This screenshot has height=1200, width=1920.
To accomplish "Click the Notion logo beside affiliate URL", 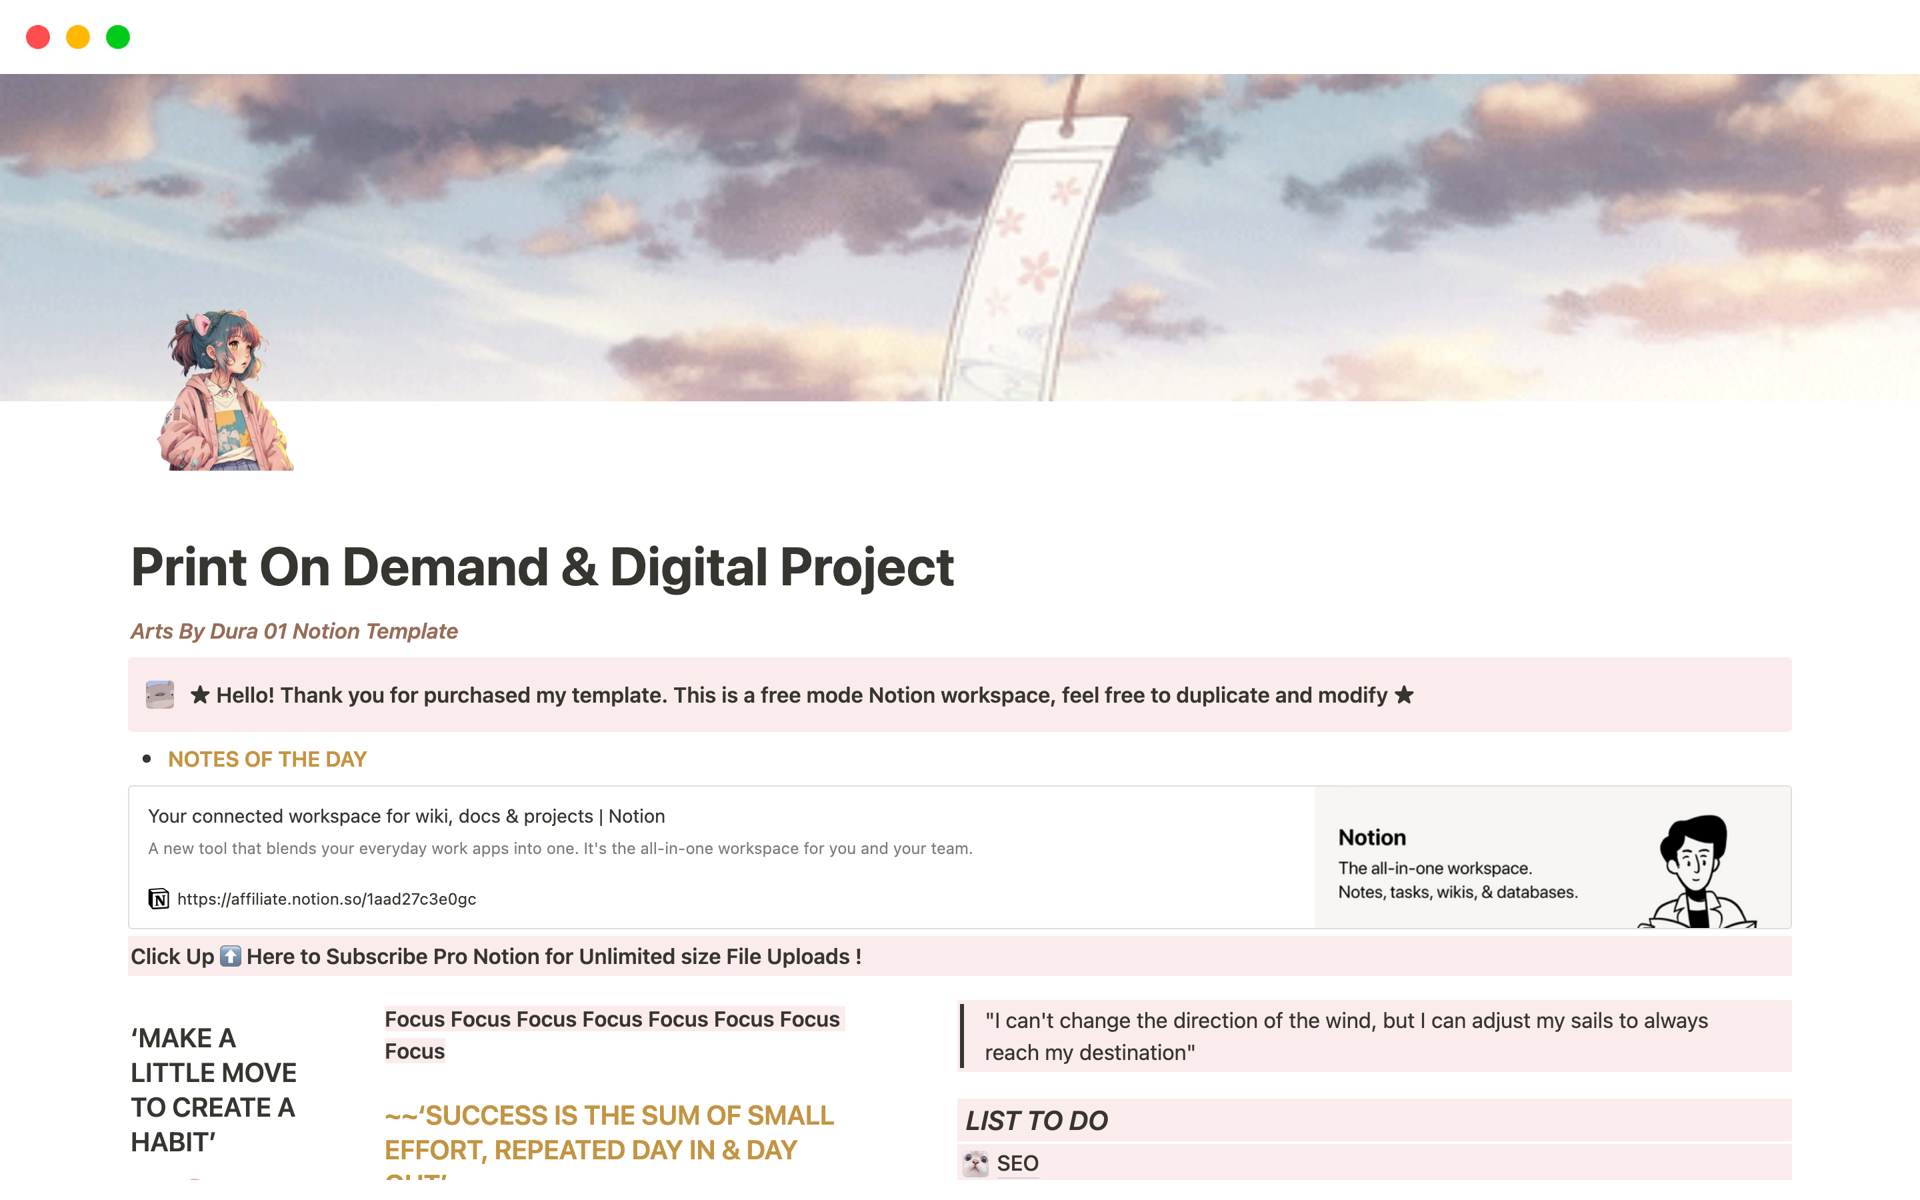I will click(158, 899).
